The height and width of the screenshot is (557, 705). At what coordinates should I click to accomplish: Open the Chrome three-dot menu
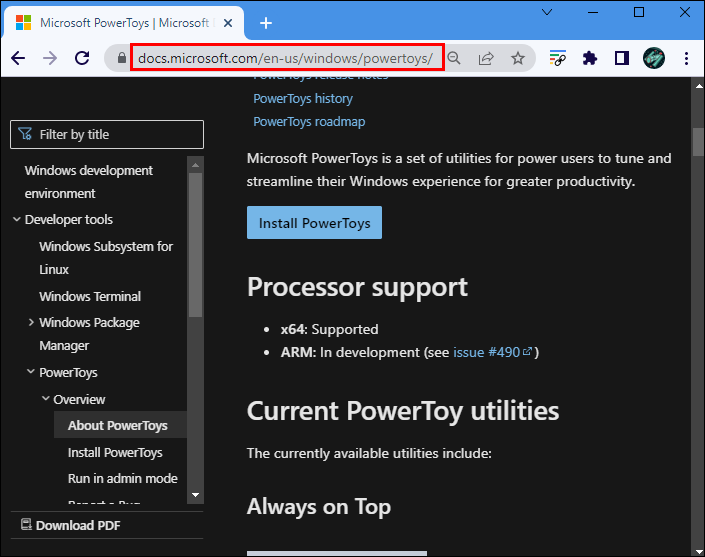(686, 58)
